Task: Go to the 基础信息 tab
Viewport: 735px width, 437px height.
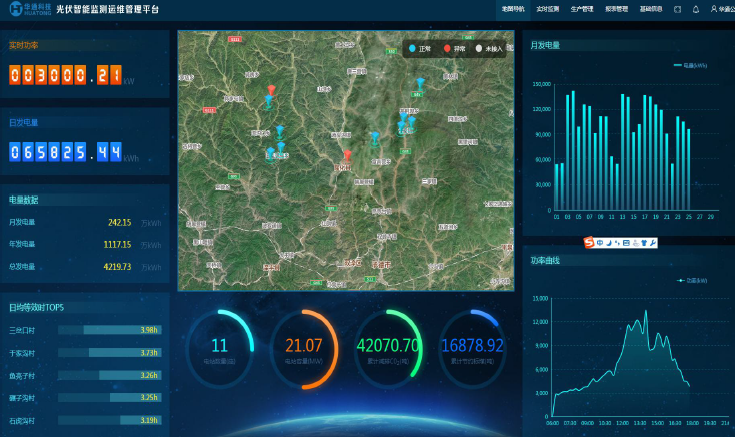Action: [x=650, y=8]
